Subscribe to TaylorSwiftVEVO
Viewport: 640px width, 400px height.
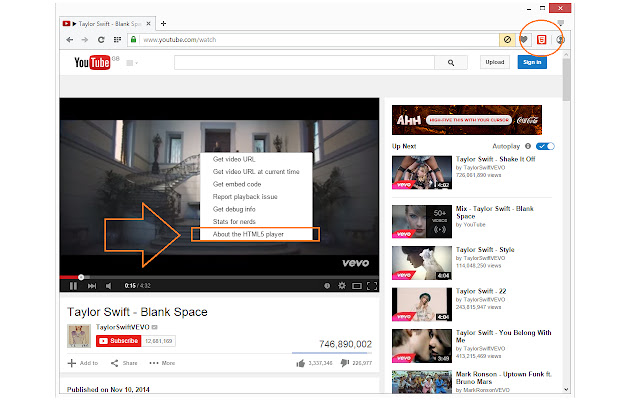tap(118, 341)
